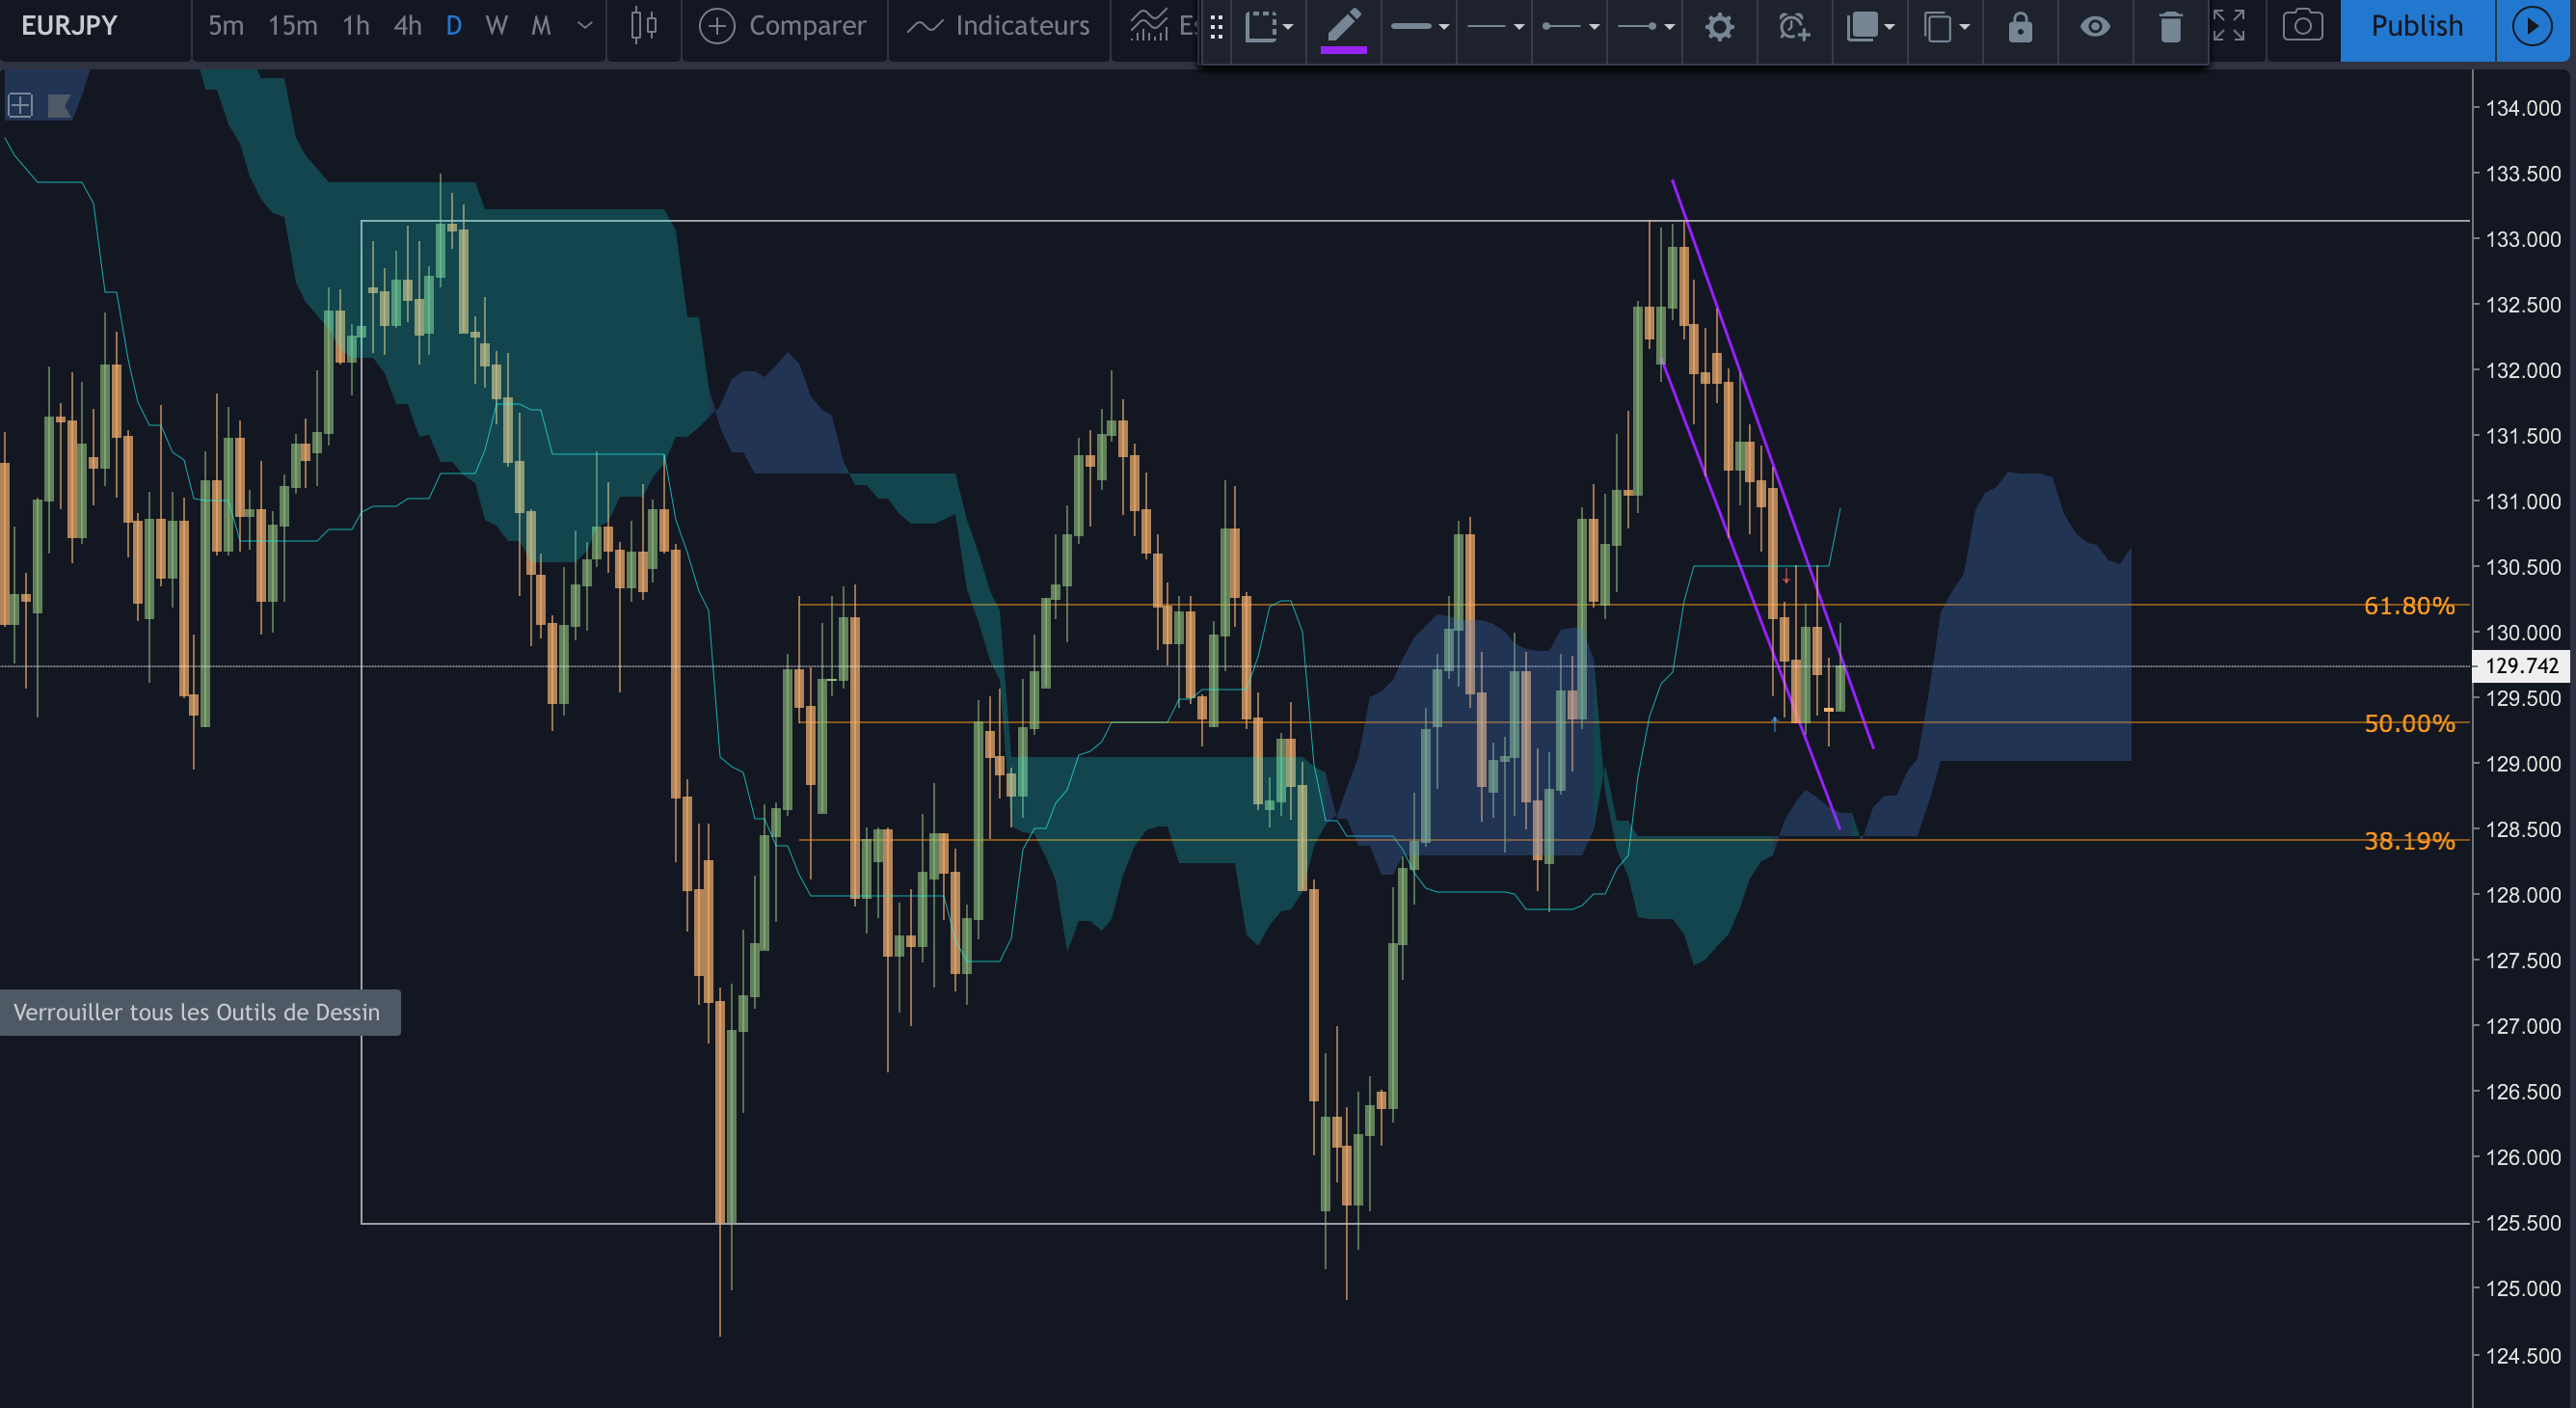Expand the more timeframes chevron
The width and height of the screenshot is (2576, 1408).
click(585, 26)
